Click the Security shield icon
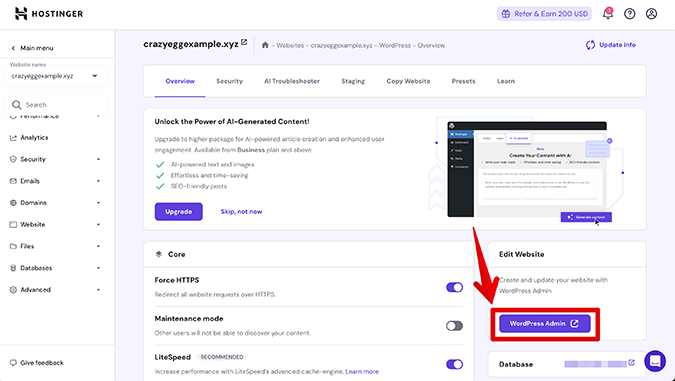The image size is (675, 381). 13,159
